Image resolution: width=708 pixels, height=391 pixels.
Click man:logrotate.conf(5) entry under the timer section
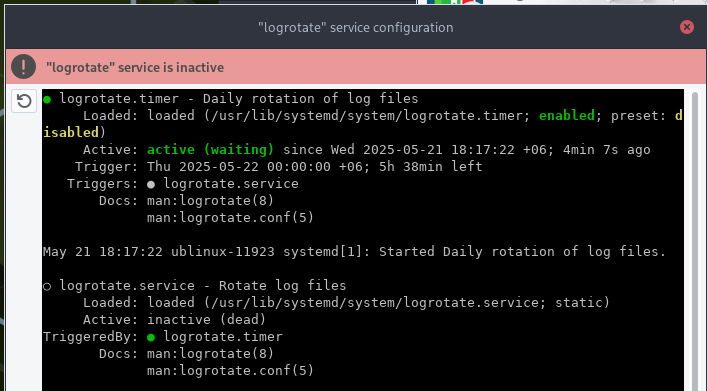[x=230, y=218]
